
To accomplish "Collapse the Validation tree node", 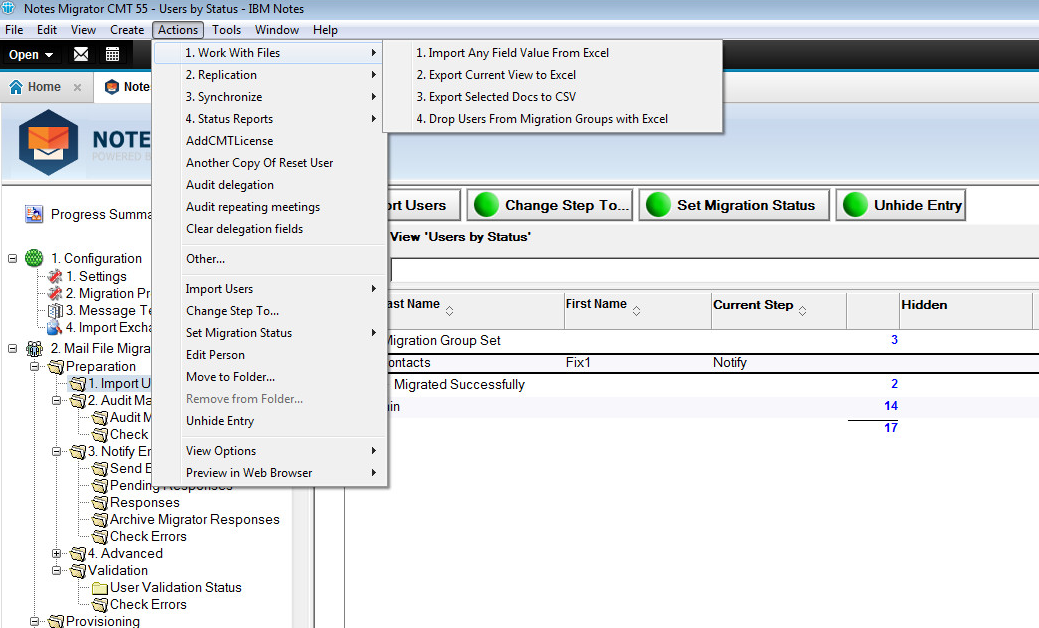I will pyautogui.click(x=56, y=570).
